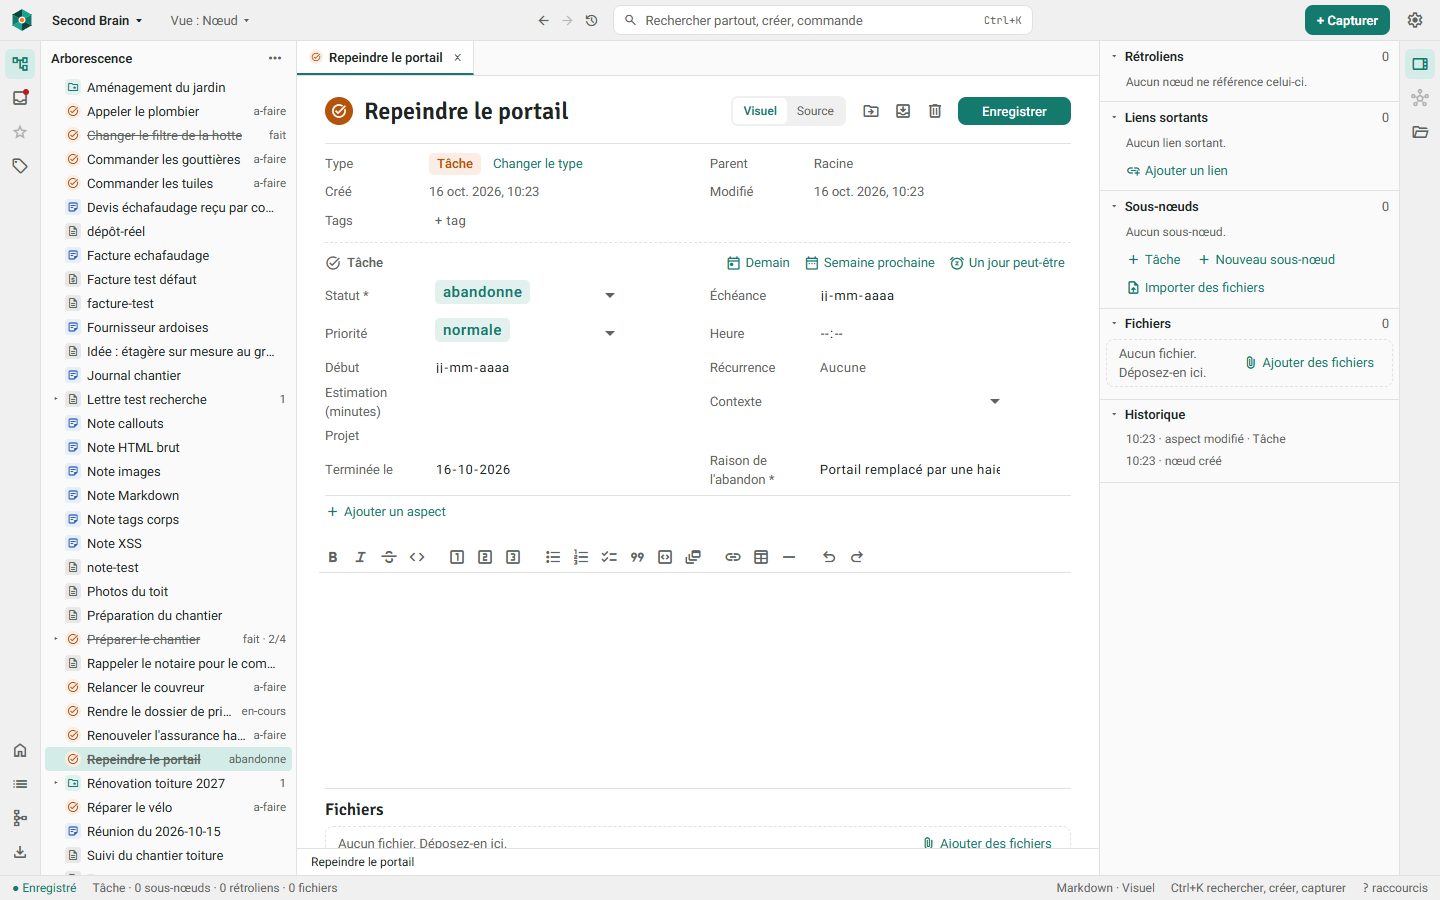Apply strikethrough formatting in editor toolbar
This screenshot has height=900, width=1440.
(x=389, y=557)
